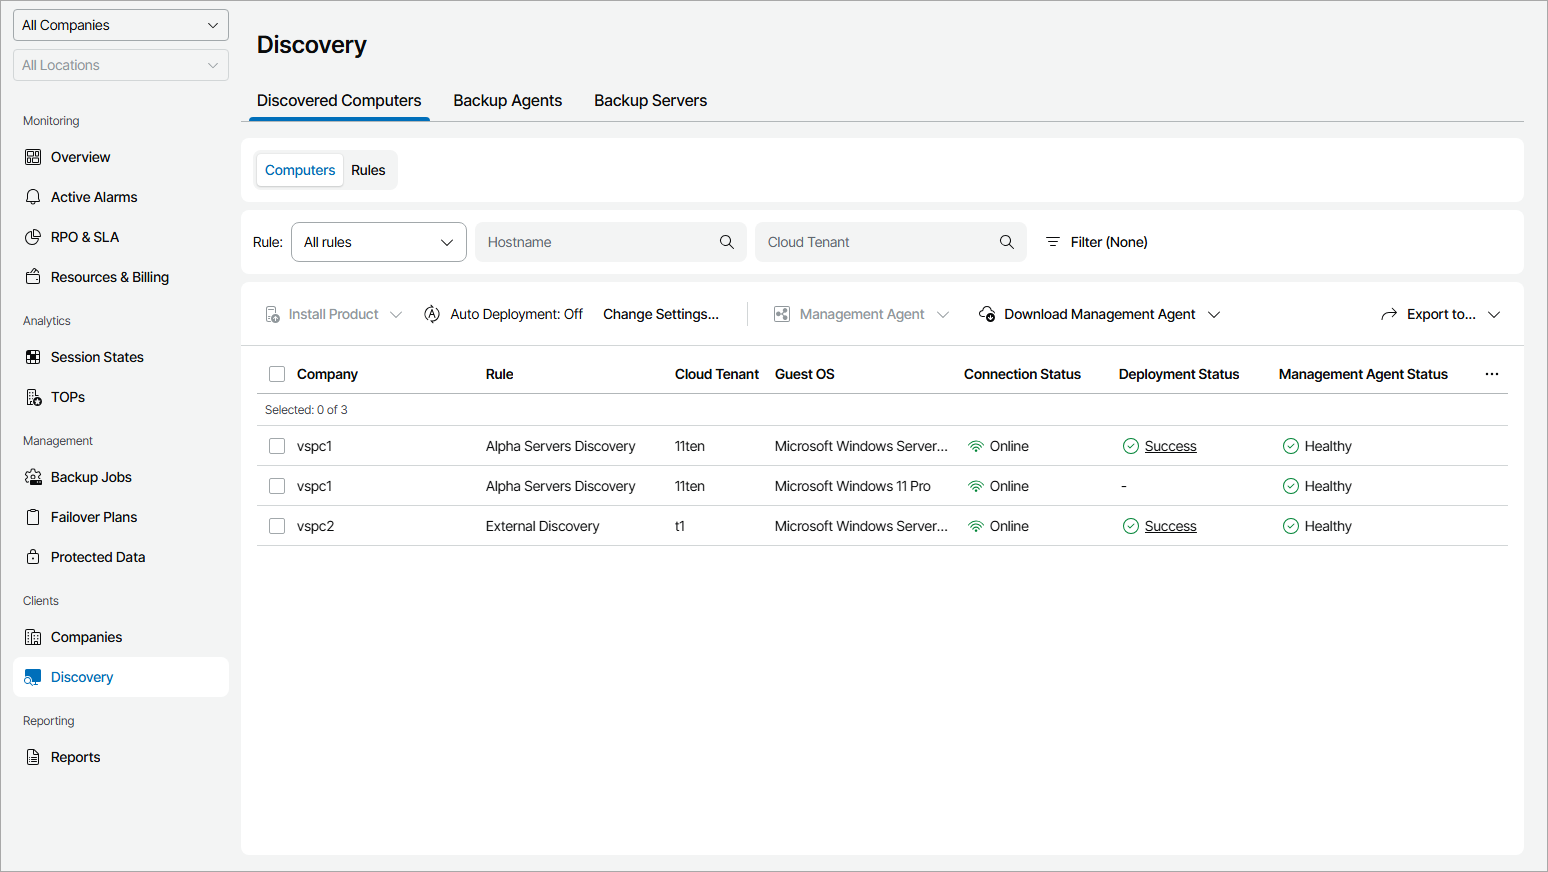Switch to the Backup Agents tab
Image resolution: width=1548 pixels, height=872 pixels.
click(507, 101)
